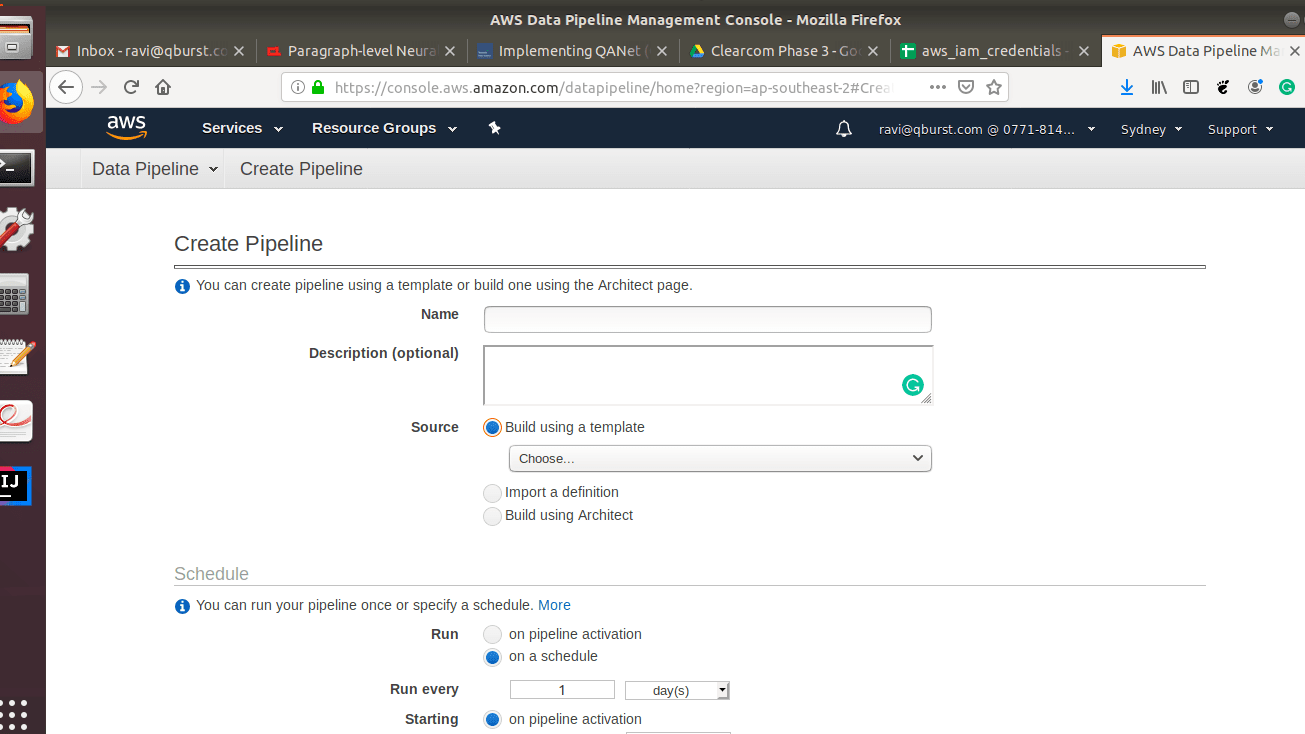
Task: Select Build using a template radio
Action: point(492,428)
